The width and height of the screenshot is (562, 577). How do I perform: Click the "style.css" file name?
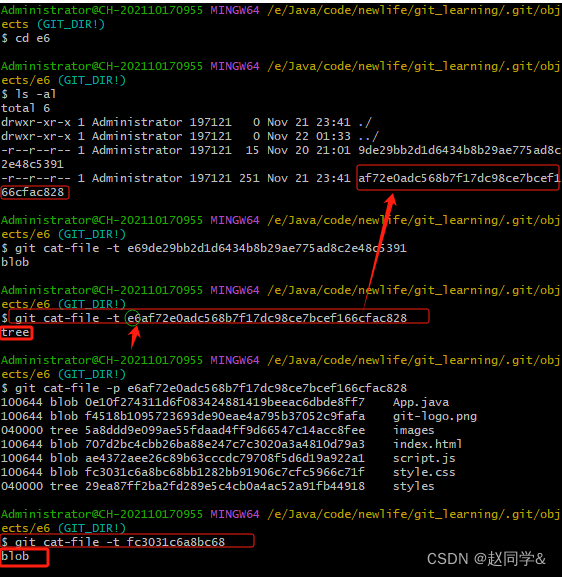(x=424, y=472)
